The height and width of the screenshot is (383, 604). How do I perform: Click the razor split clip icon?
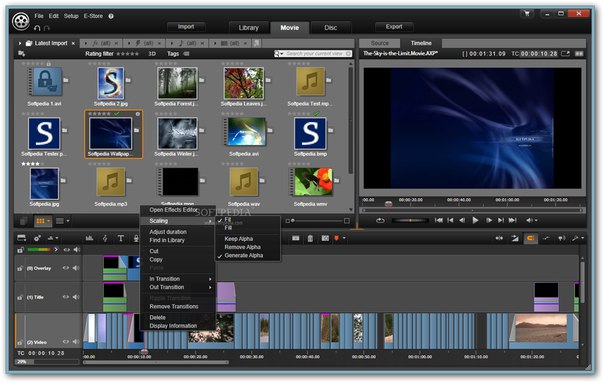click(x=295, y=239)
